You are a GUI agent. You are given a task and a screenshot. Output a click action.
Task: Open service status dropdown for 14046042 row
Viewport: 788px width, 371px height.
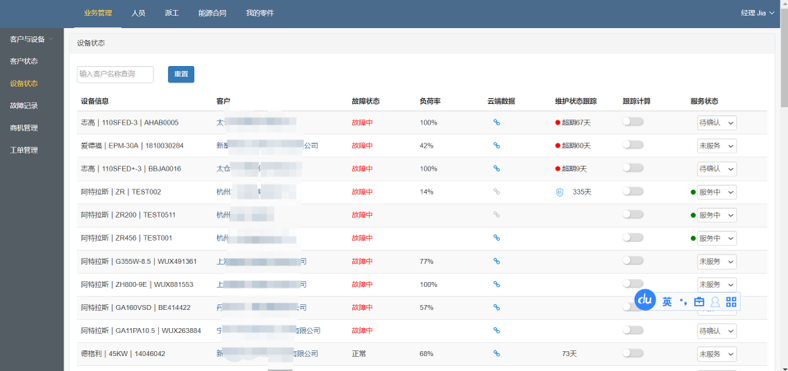click(x=717, y=354)
